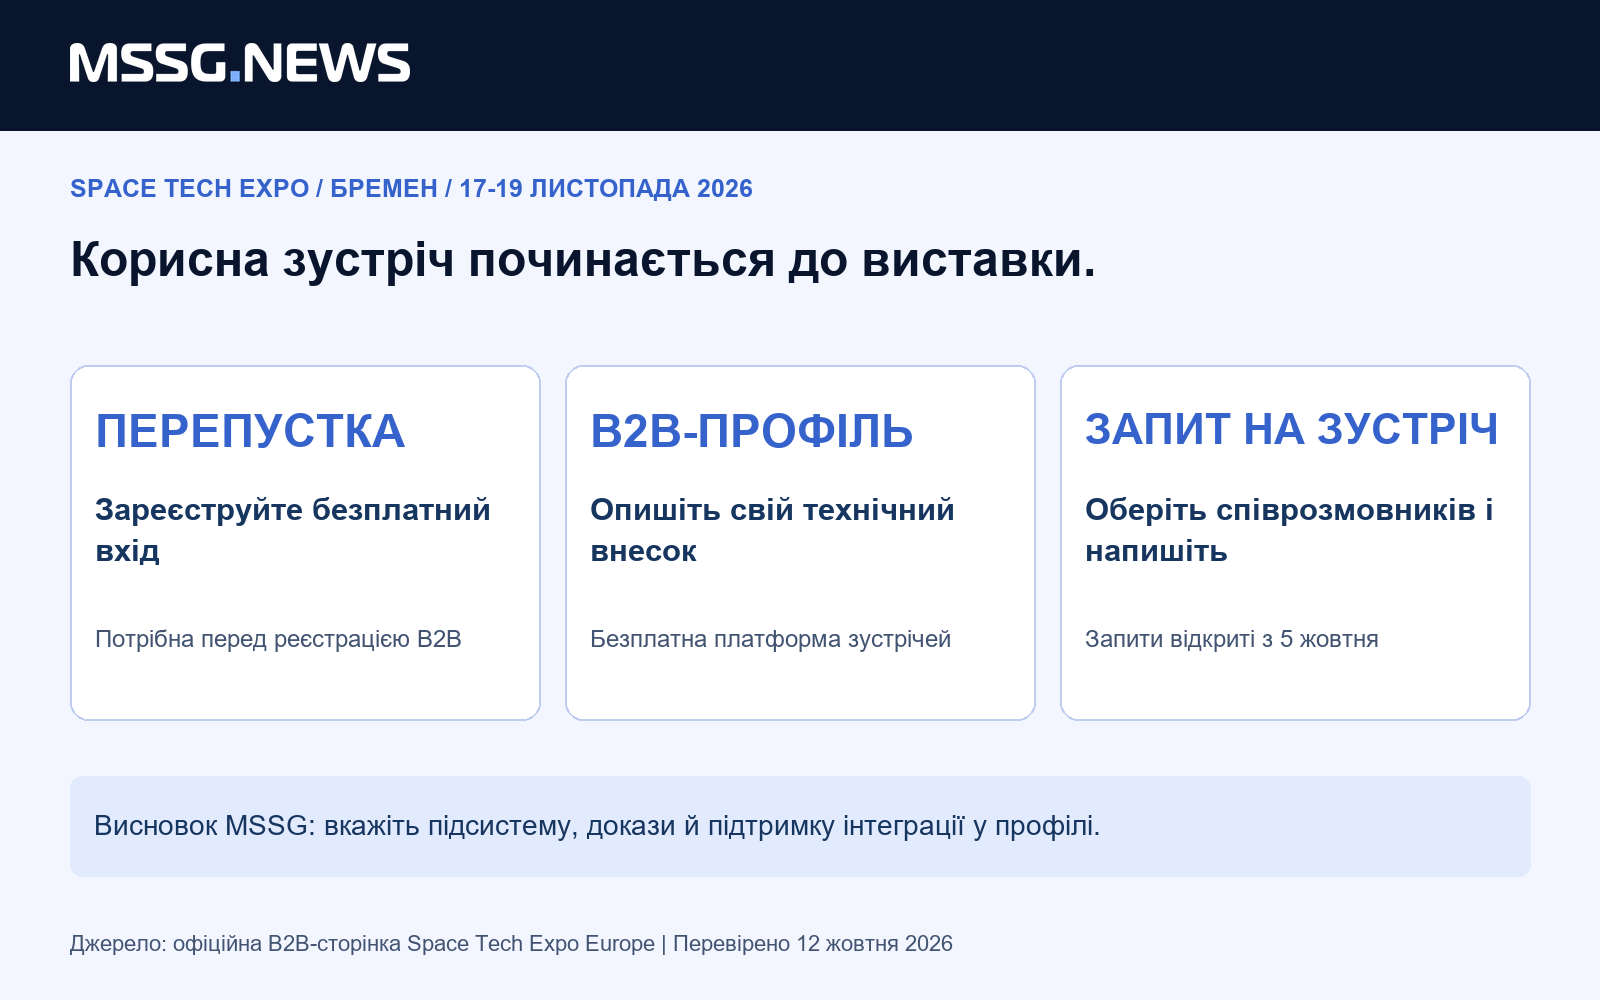Image resolution: width=1600 pixels, height=1000 pixels.
Task: Click 'Оберіть співрозмовників і напишіть' text
Action: pos(1289,530)
